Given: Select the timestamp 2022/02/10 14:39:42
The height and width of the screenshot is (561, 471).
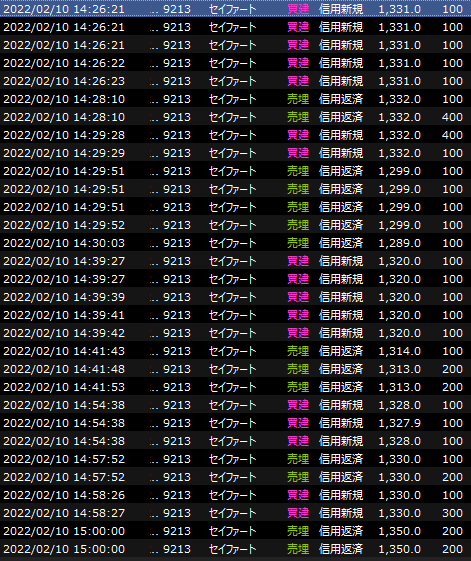Looking at the screenshot, I should [x=64, y=333].
